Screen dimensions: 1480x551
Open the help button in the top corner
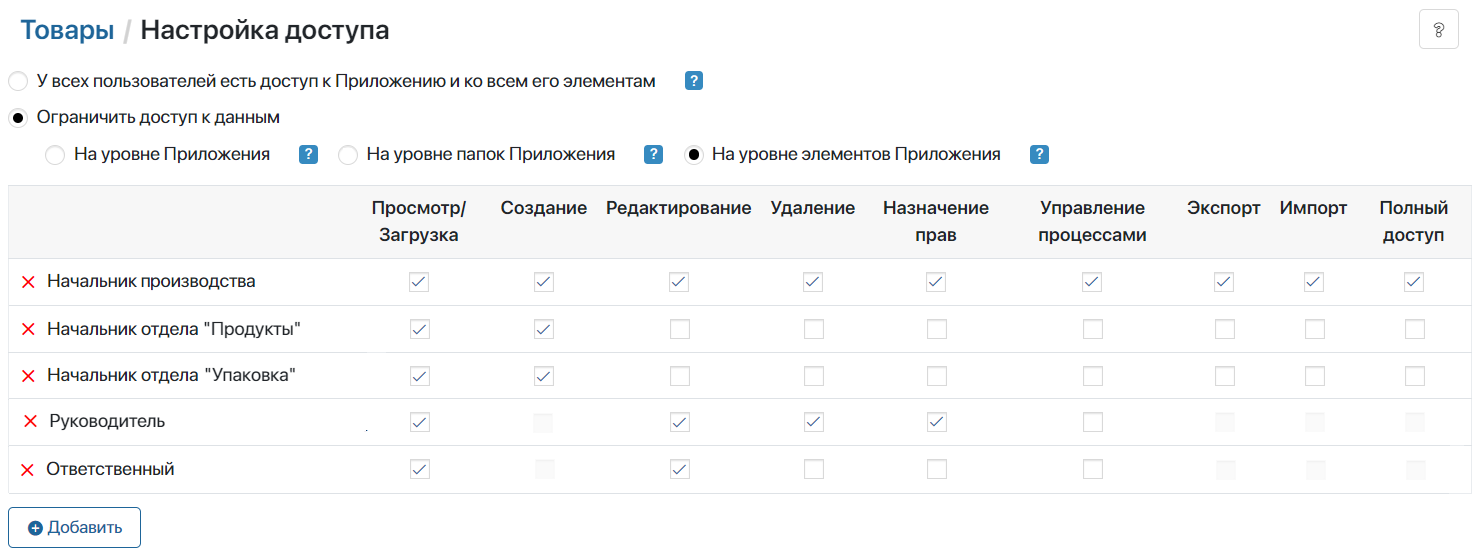pyautogui.click(x=1439, y=29)
